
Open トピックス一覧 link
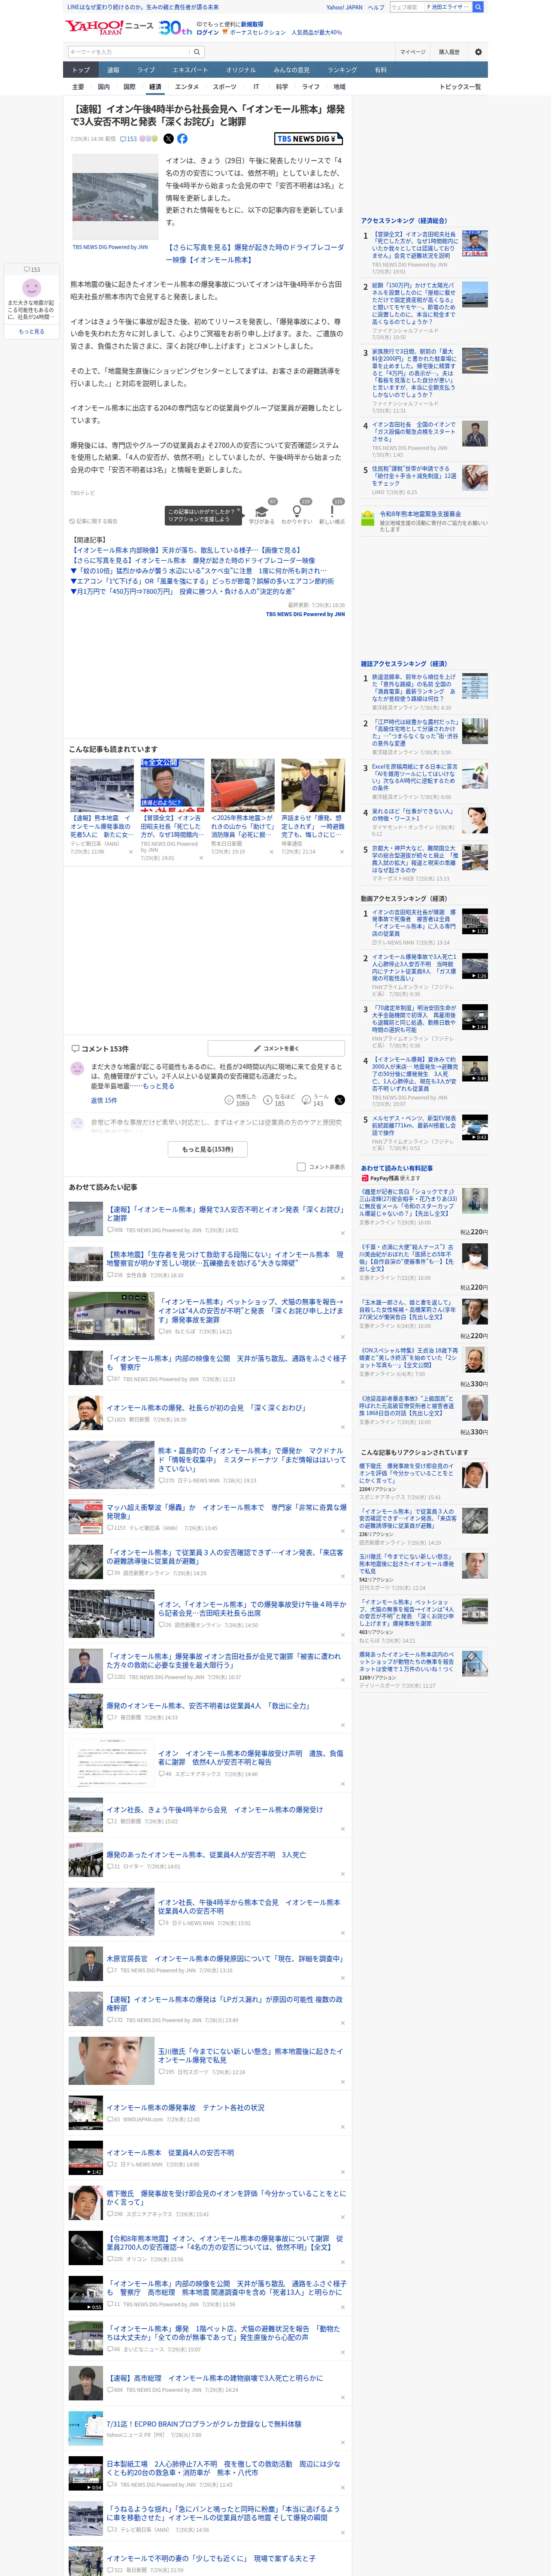pos(460,87)
